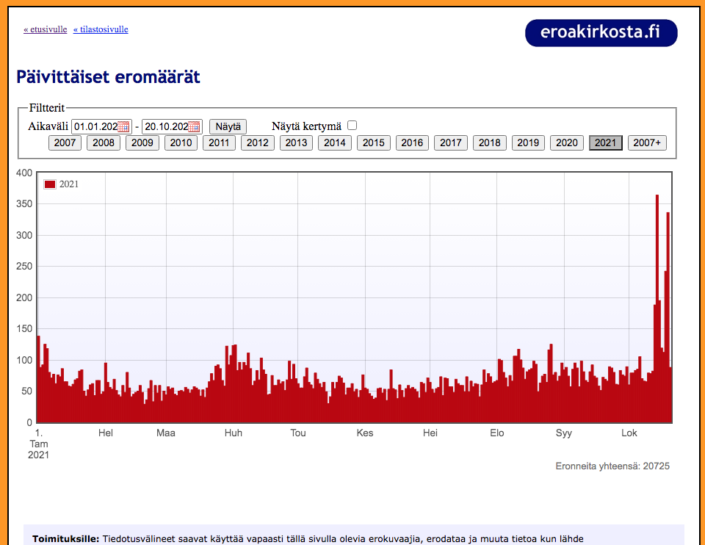Select the 2015 year button
The height and width of the screenshot is (545, 705).
374,143
